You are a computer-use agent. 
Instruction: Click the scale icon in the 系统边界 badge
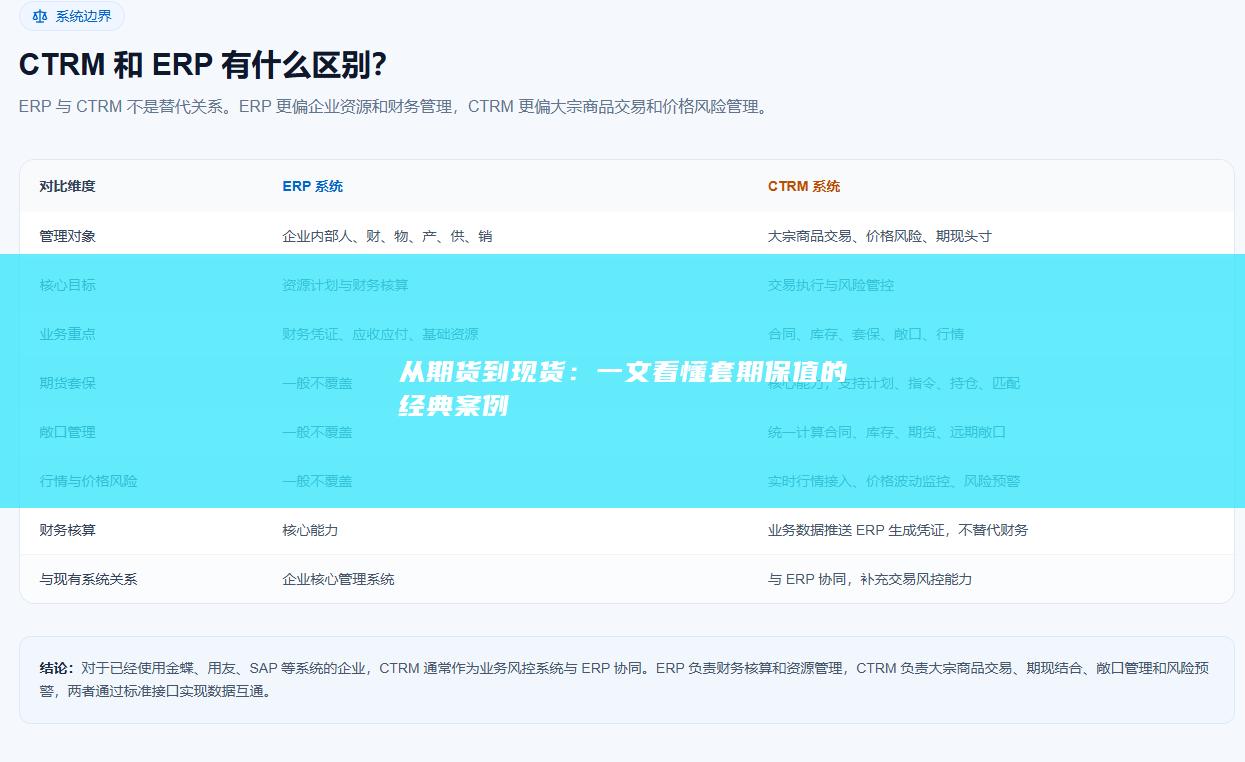click(40, 16)
